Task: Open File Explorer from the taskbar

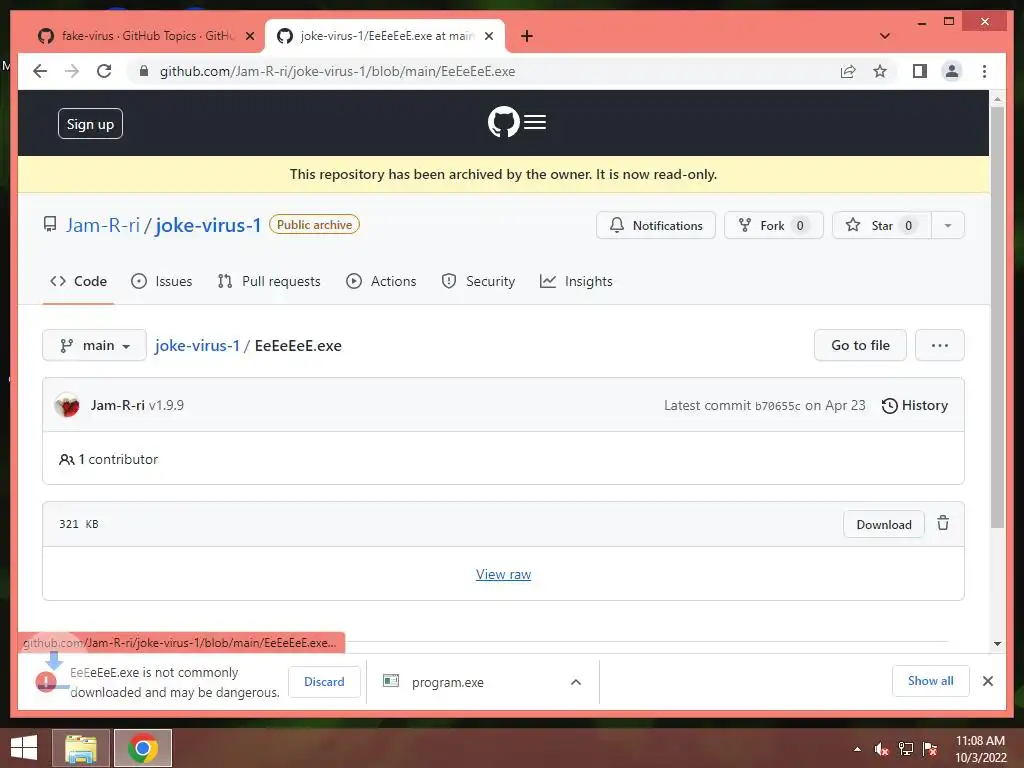Action: pyautogui.click(x=81, y=748)
